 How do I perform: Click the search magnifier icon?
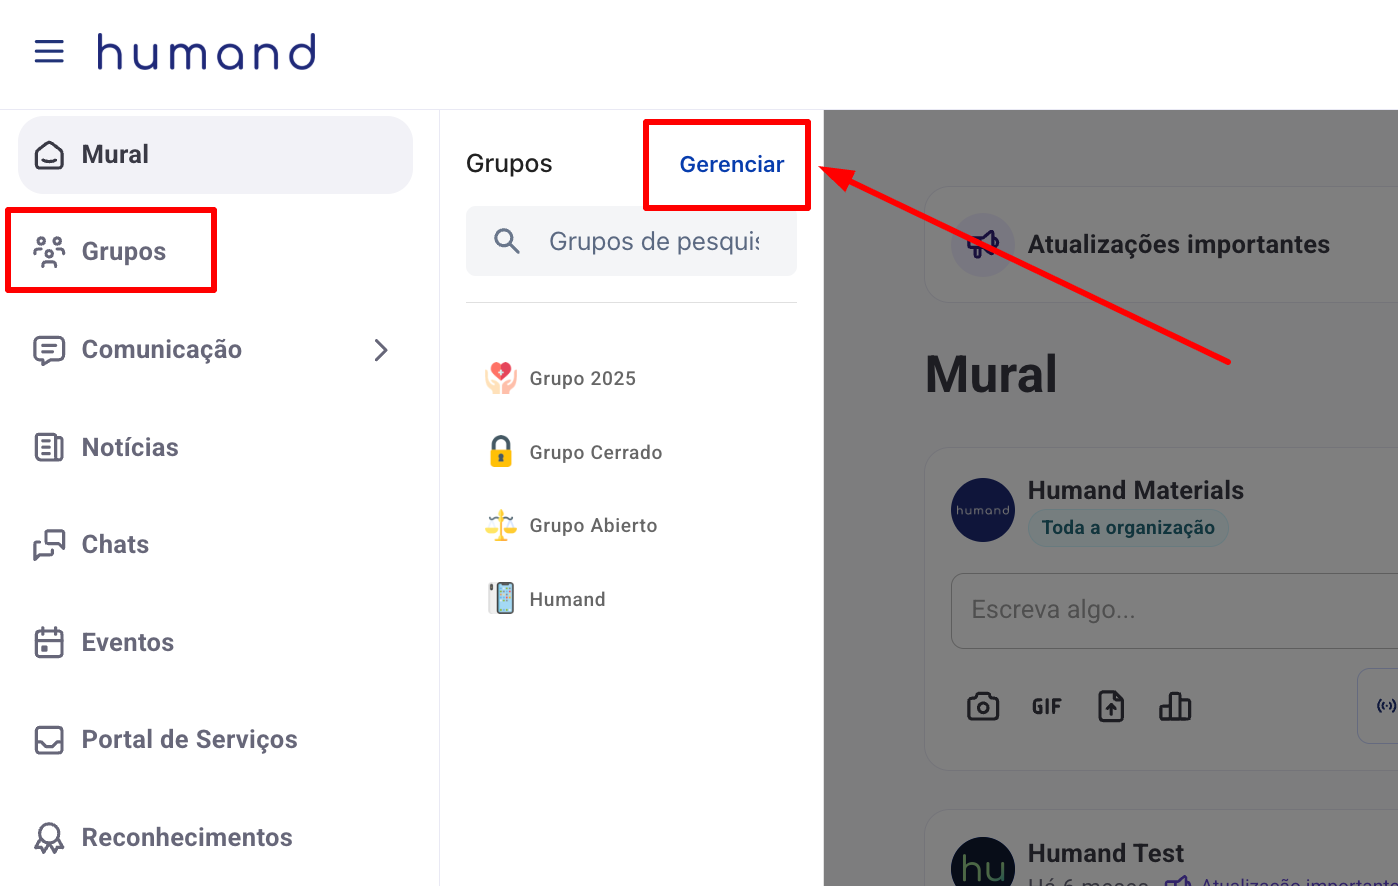[507, 241]
